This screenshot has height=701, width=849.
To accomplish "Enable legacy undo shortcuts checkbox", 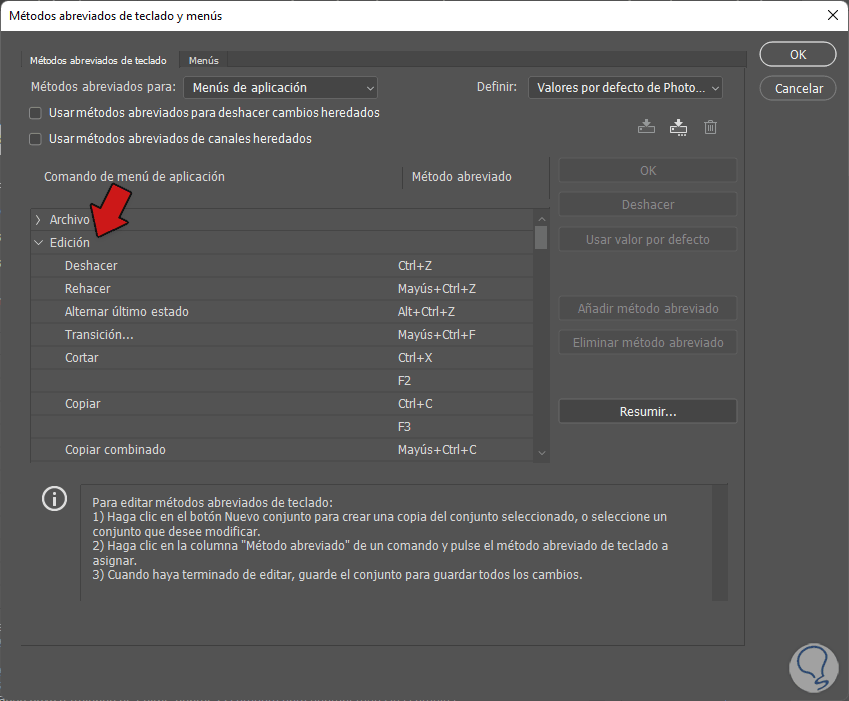I will 35,113.
